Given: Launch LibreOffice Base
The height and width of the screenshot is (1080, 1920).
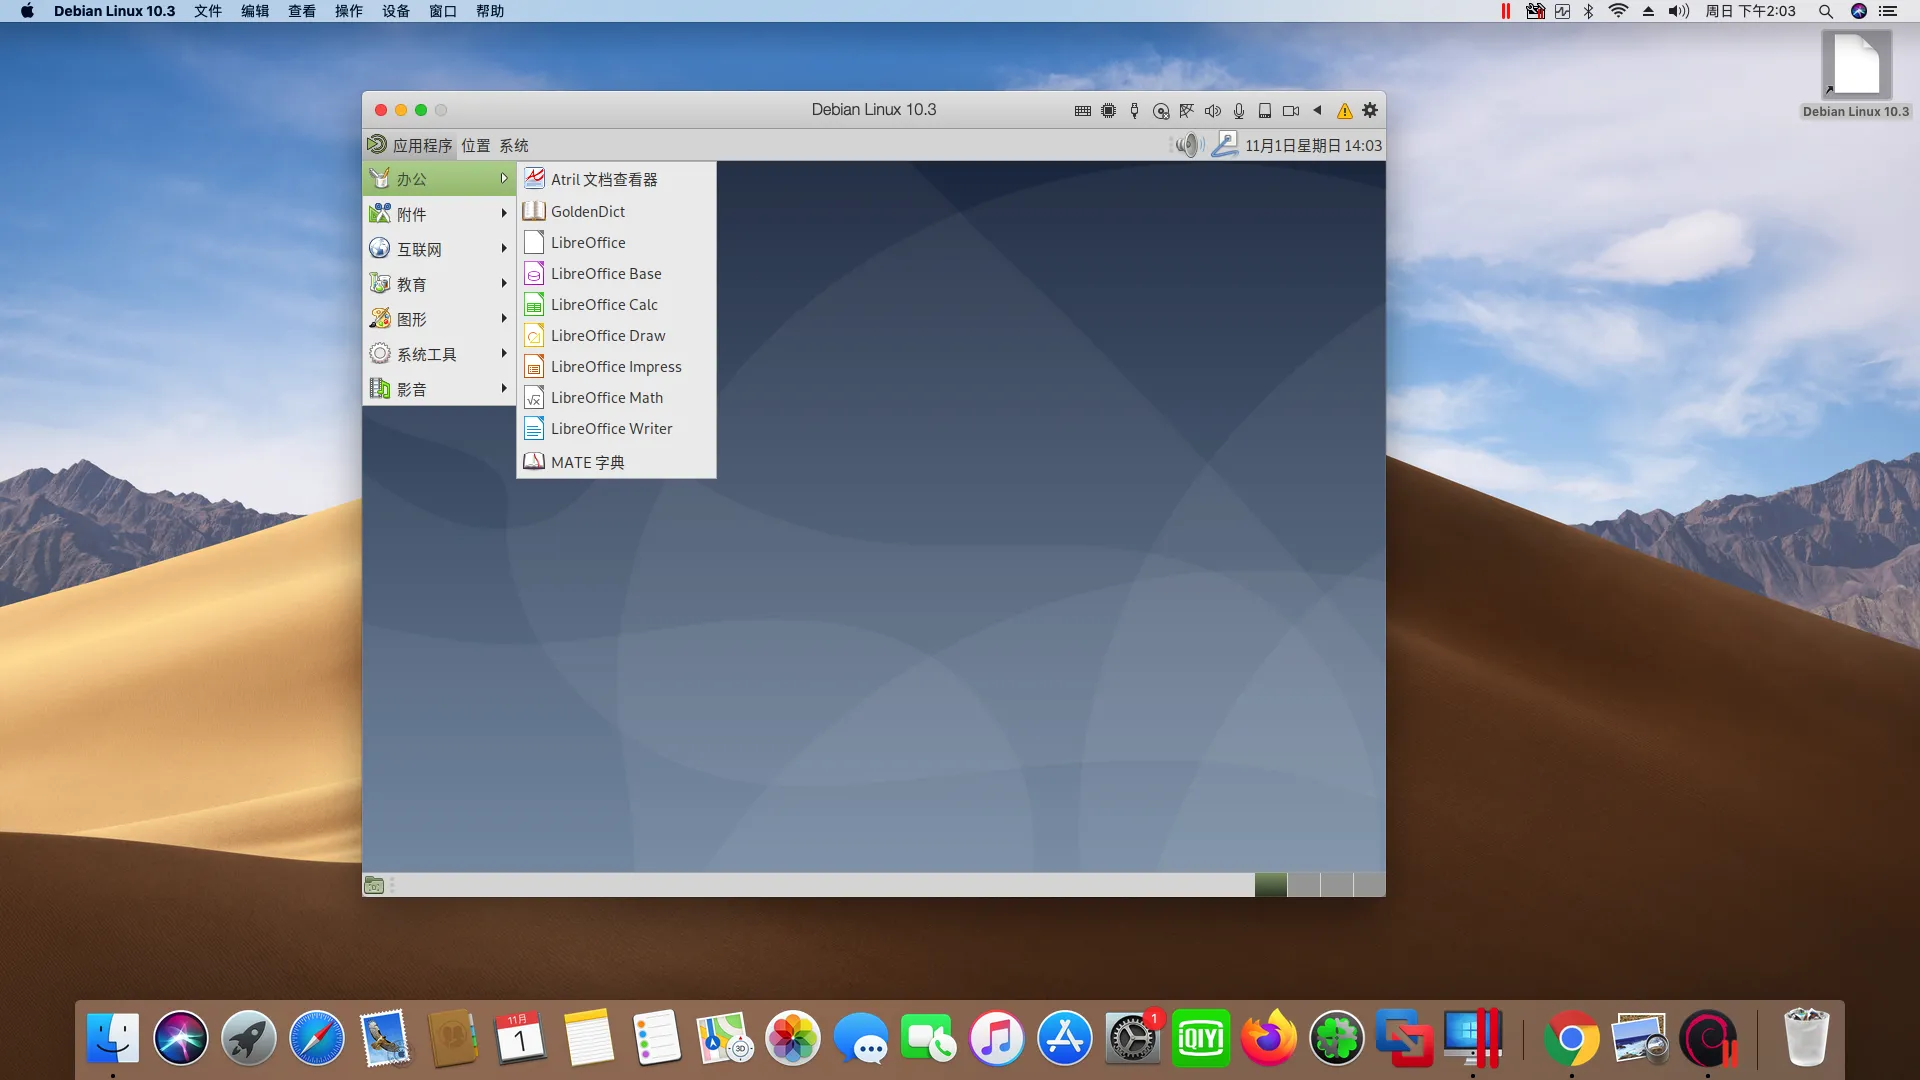Looking at the screenshot, I should tap(616, 273).
